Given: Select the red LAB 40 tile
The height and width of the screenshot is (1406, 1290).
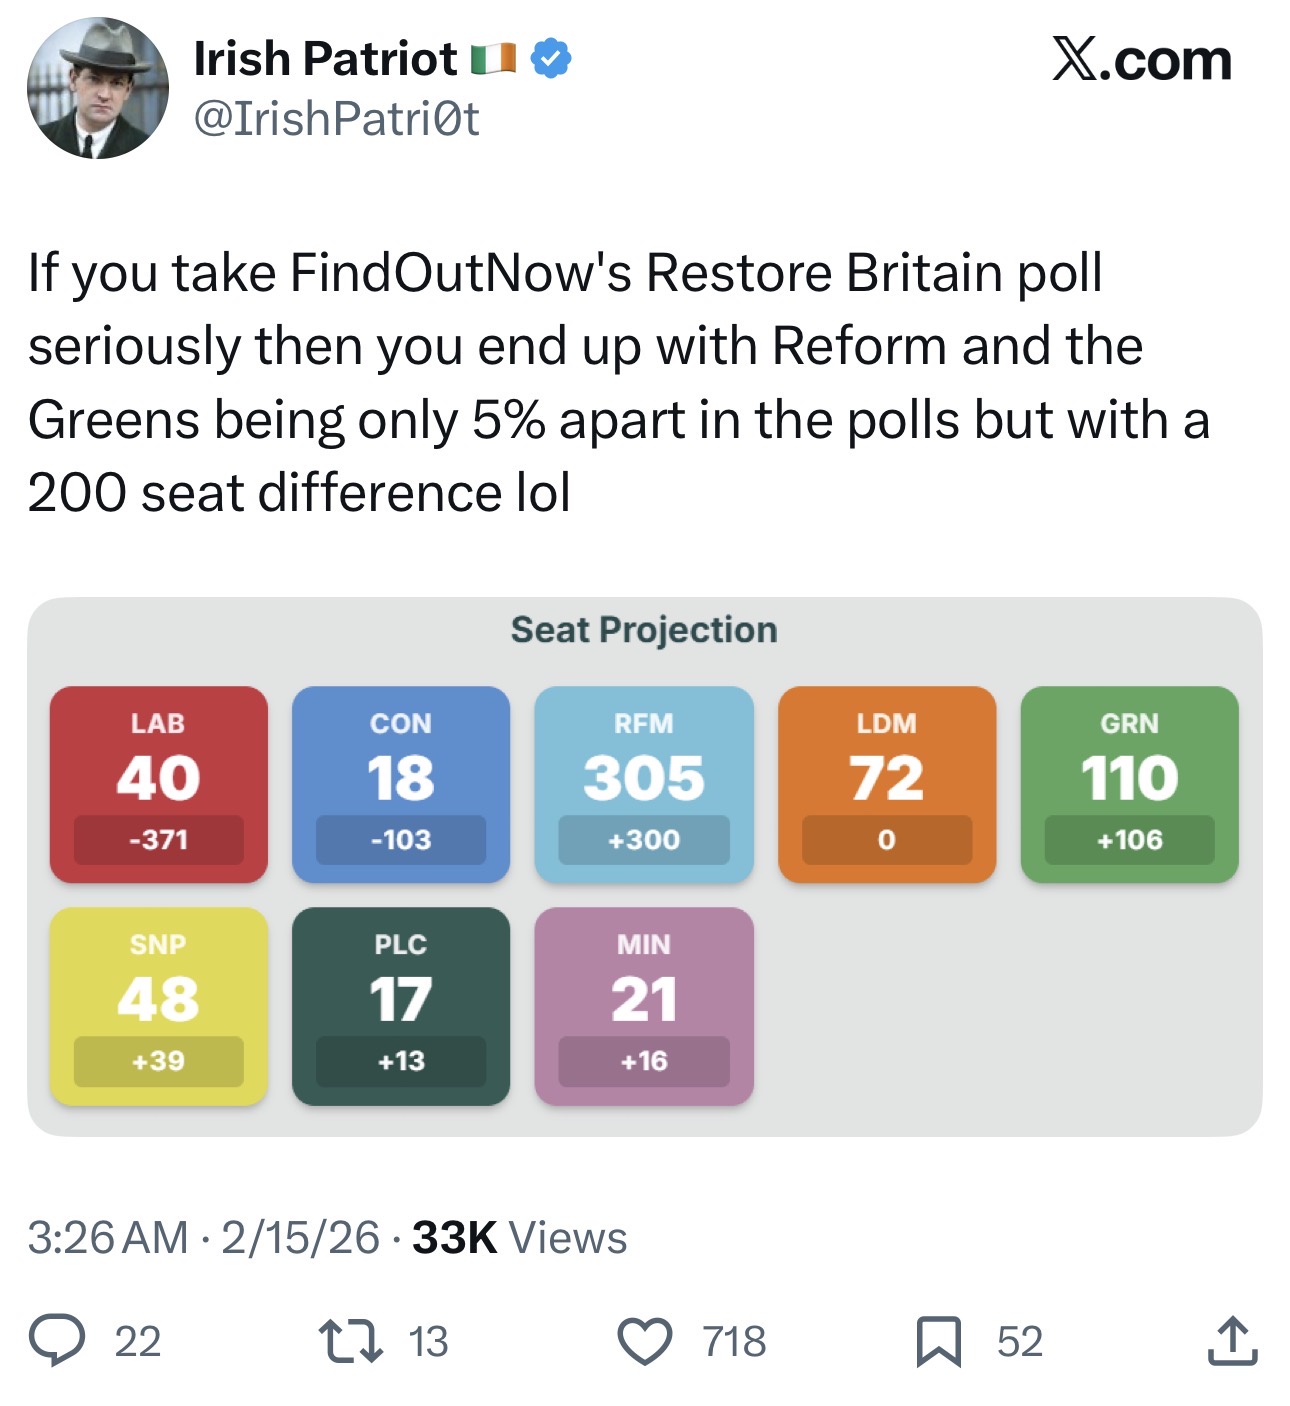Looking at the screenshot, I should click(x=159, y=784).
